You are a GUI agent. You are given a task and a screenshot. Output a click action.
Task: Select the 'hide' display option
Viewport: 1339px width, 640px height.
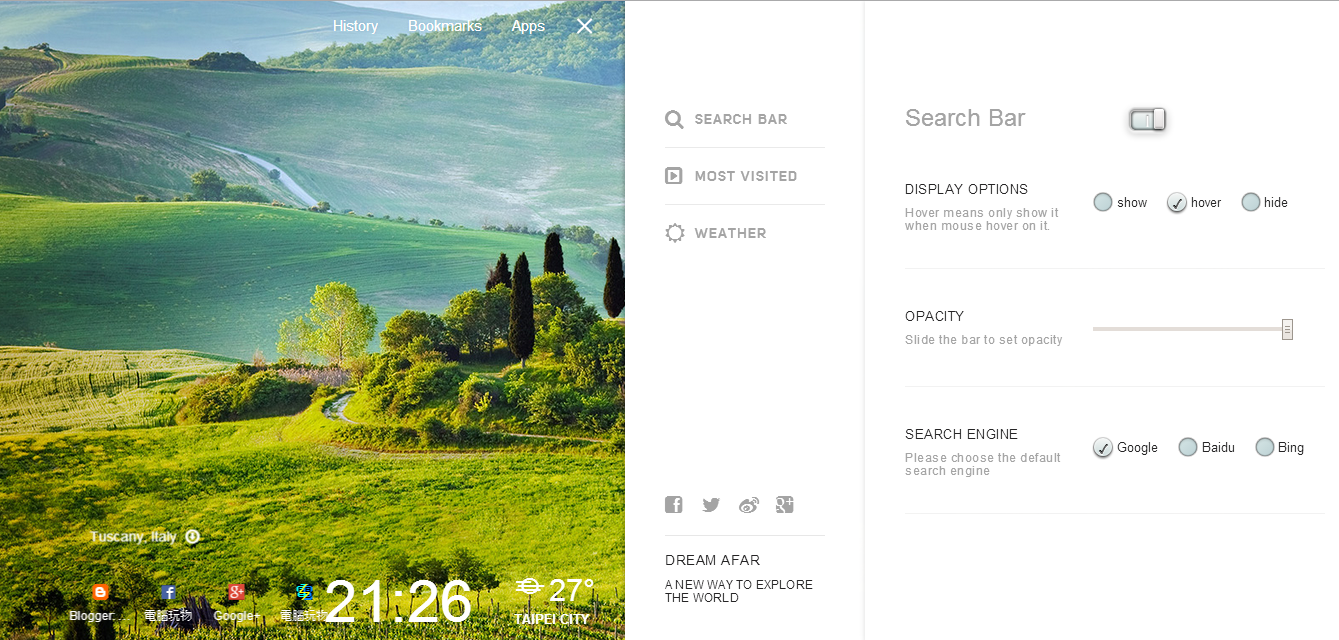coord(1251,202)
